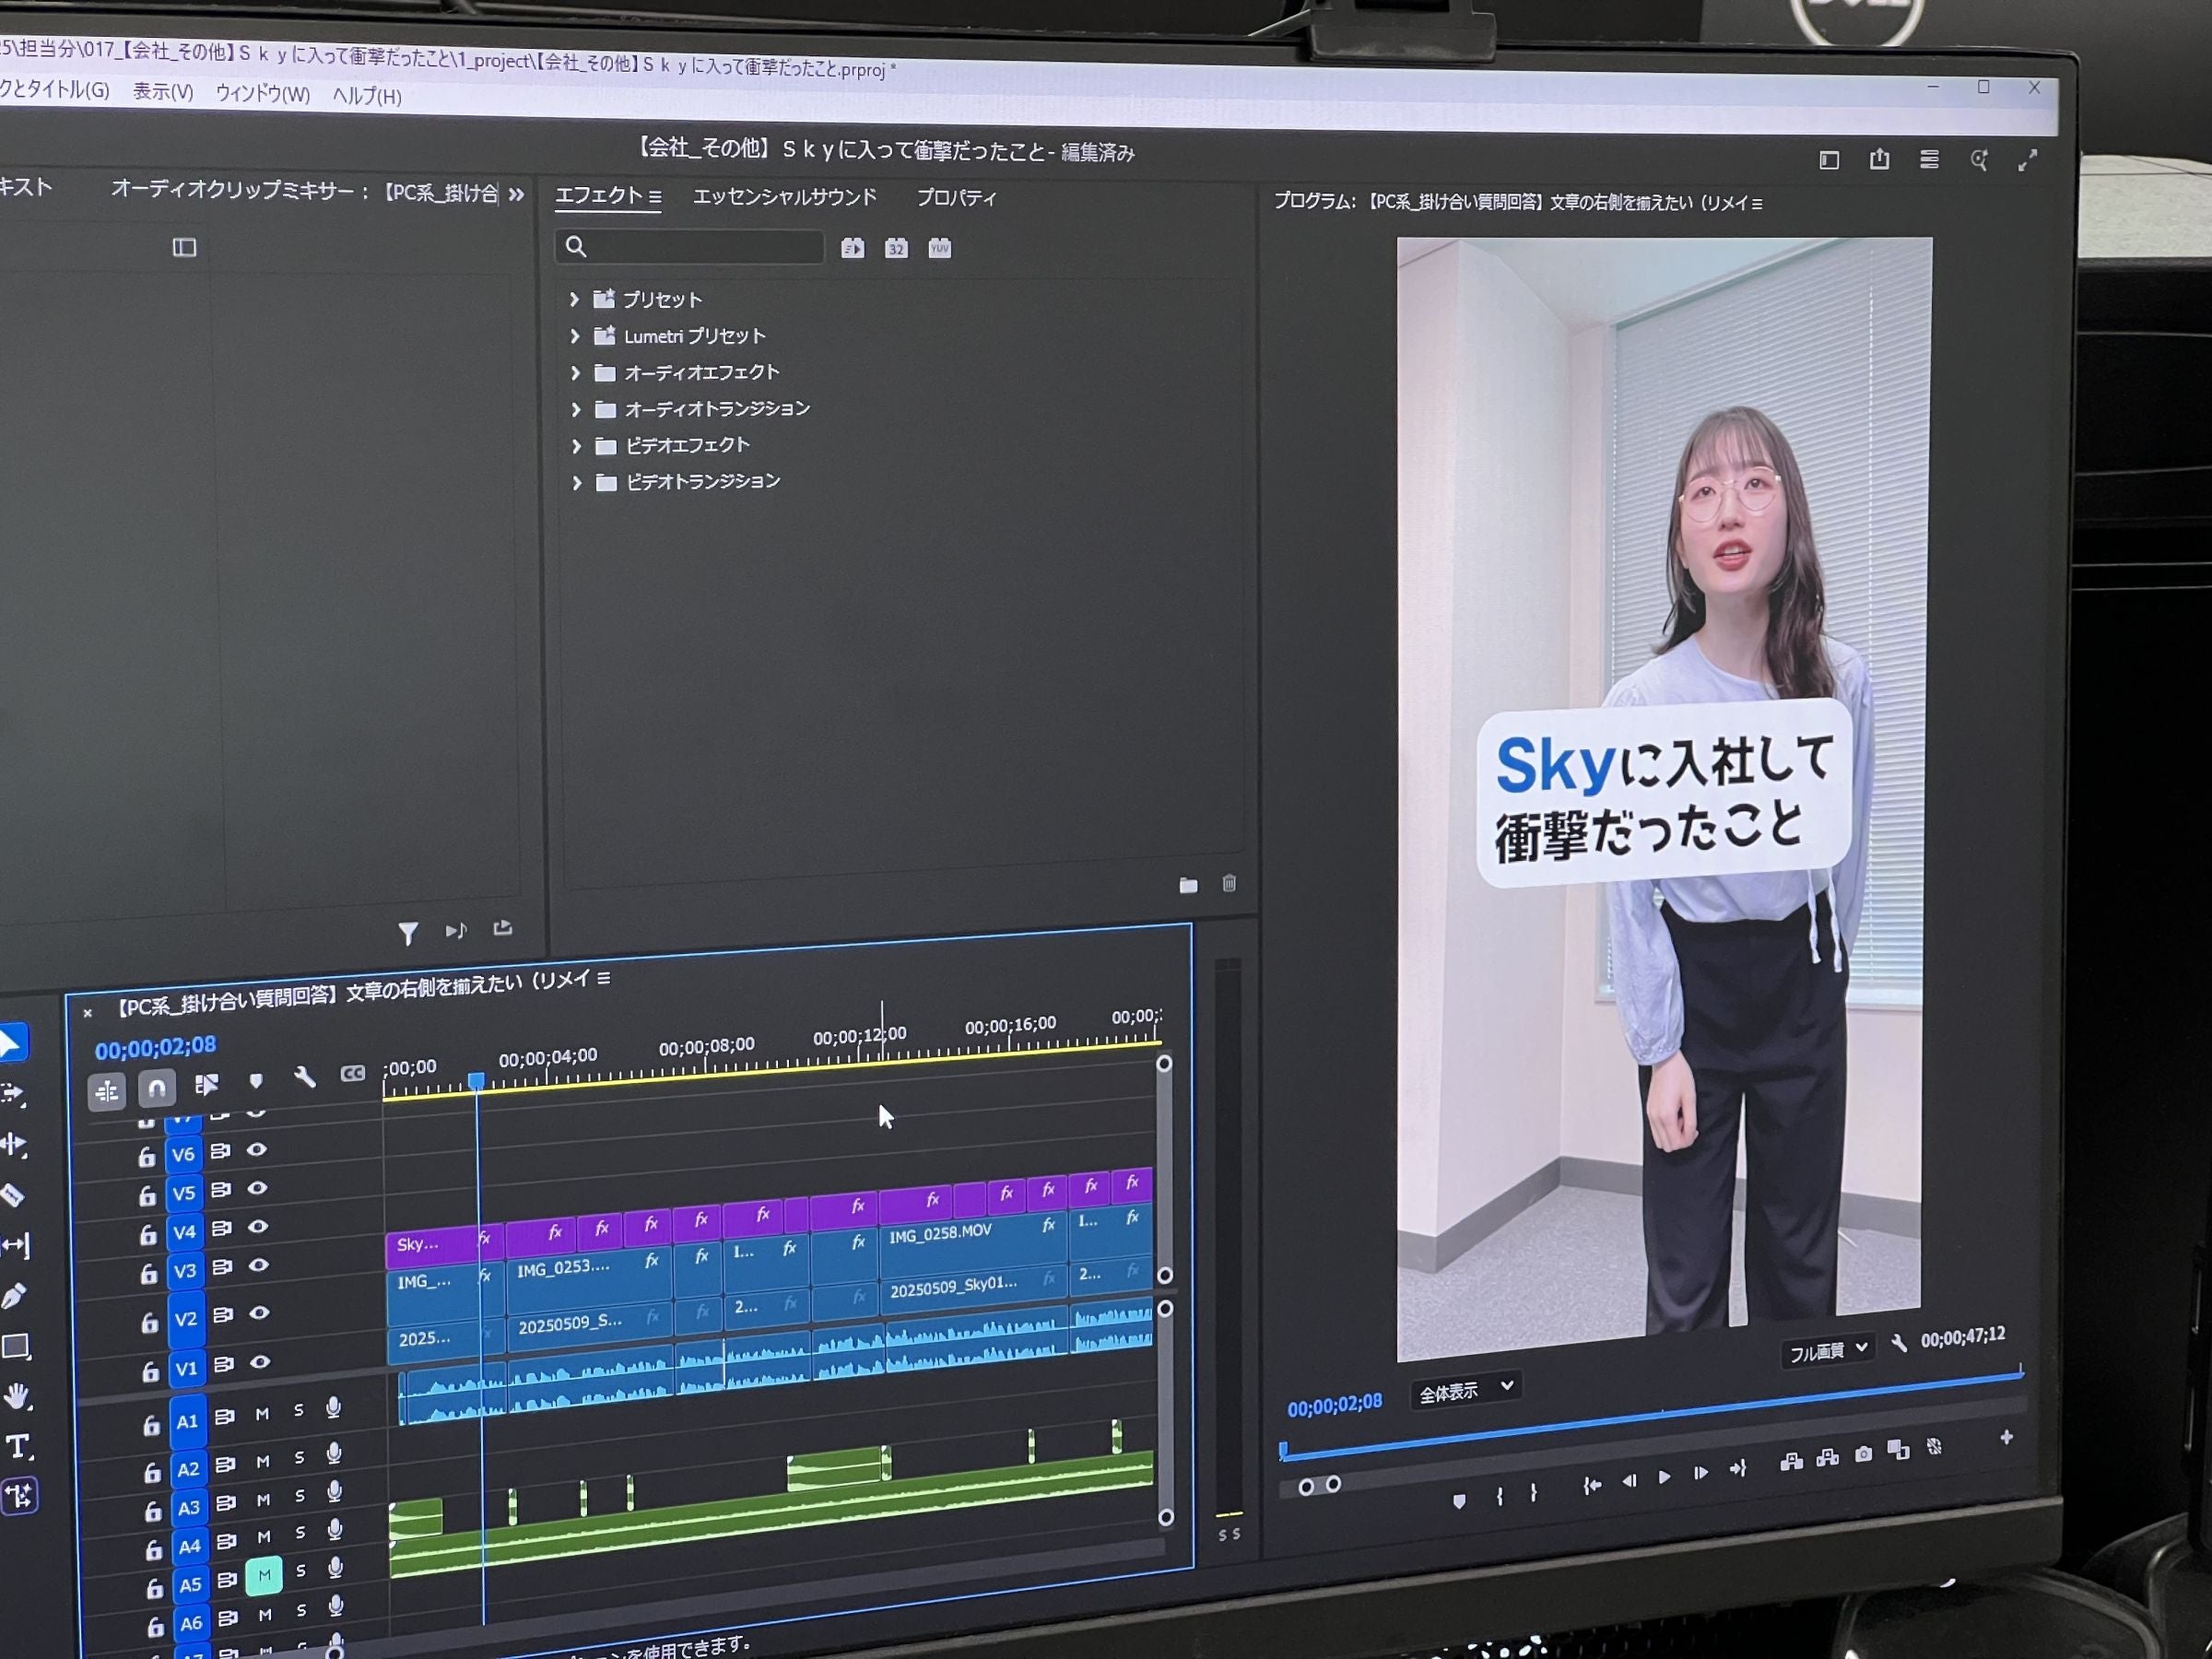Click the timeline playhead handle
The width and height of the screenshot is (2212, 1659).
coord(477,1081)
